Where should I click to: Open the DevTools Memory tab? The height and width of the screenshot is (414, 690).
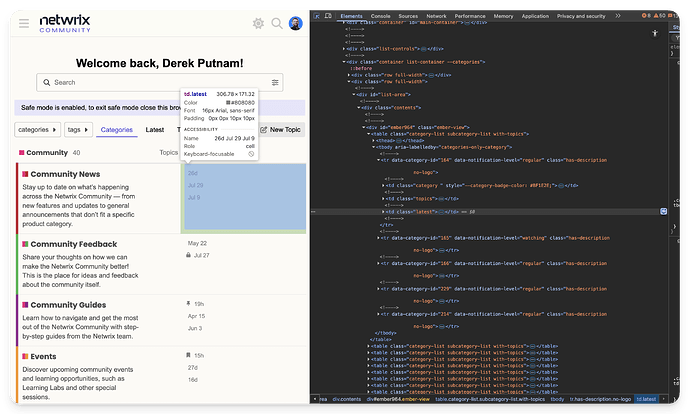coord(503,16)
